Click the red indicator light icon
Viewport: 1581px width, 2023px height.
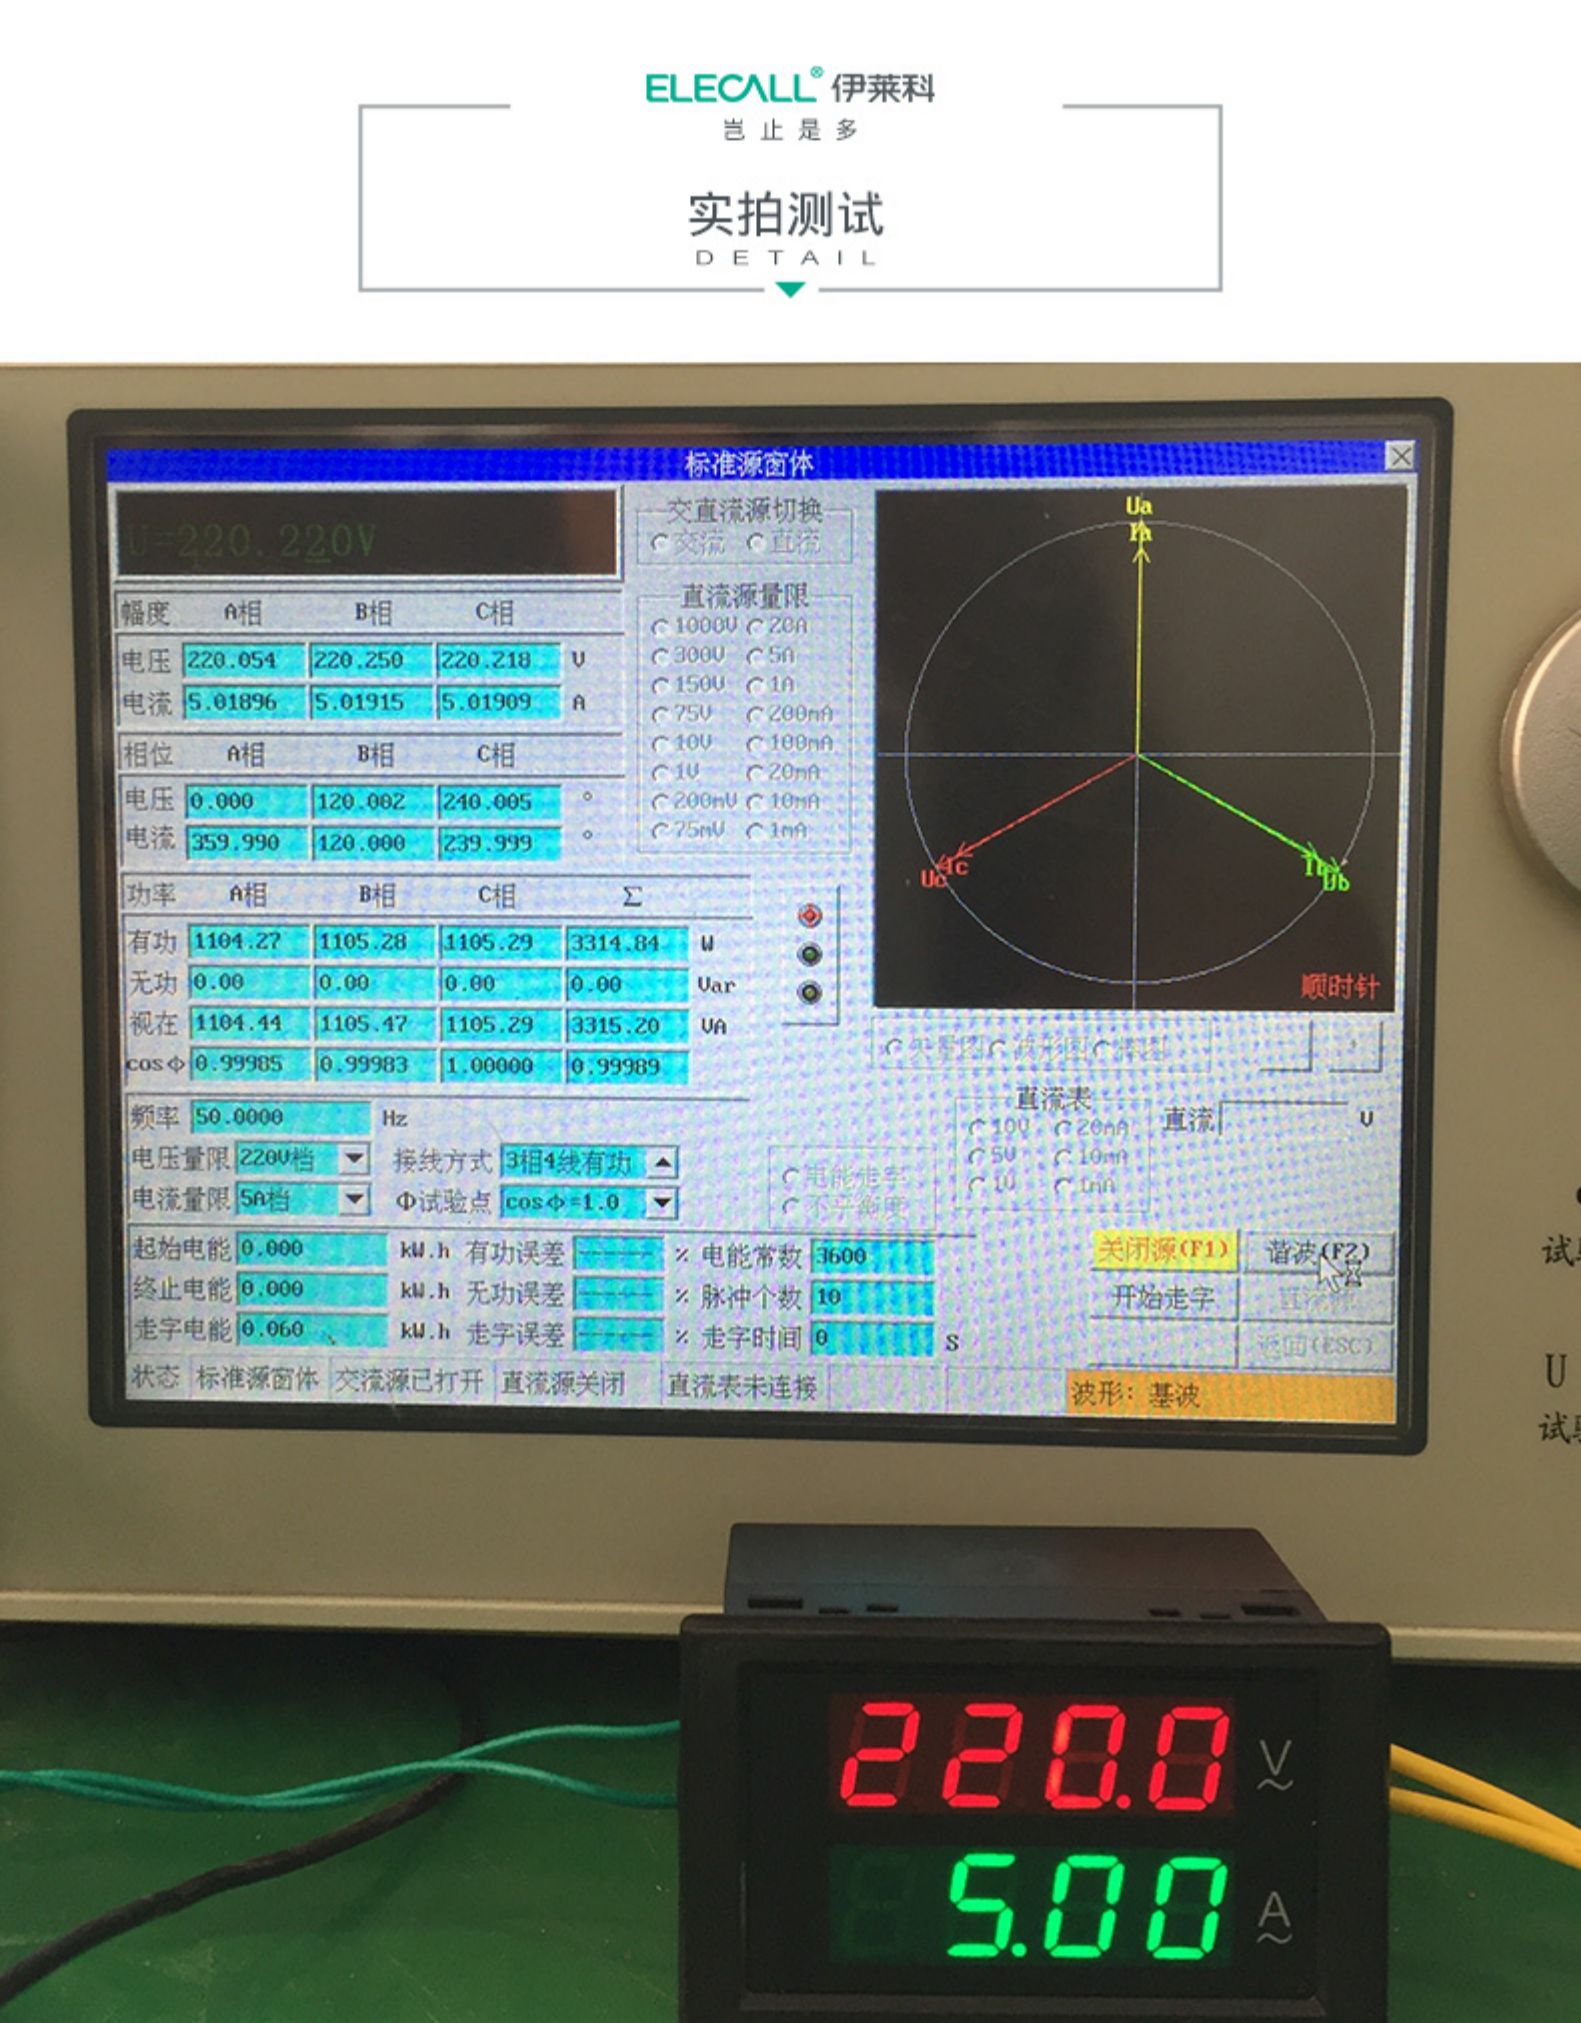tap(809, 916)
